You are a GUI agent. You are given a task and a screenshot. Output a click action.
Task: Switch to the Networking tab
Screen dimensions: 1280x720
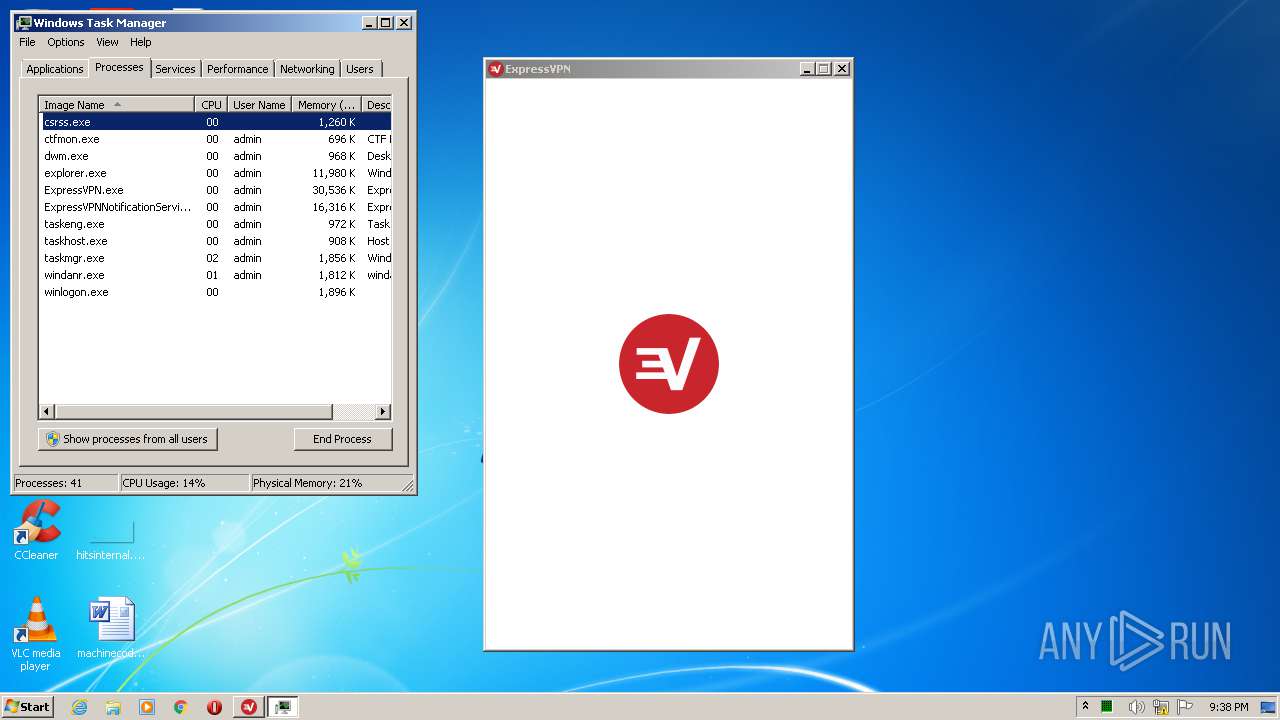pos(307,69)
